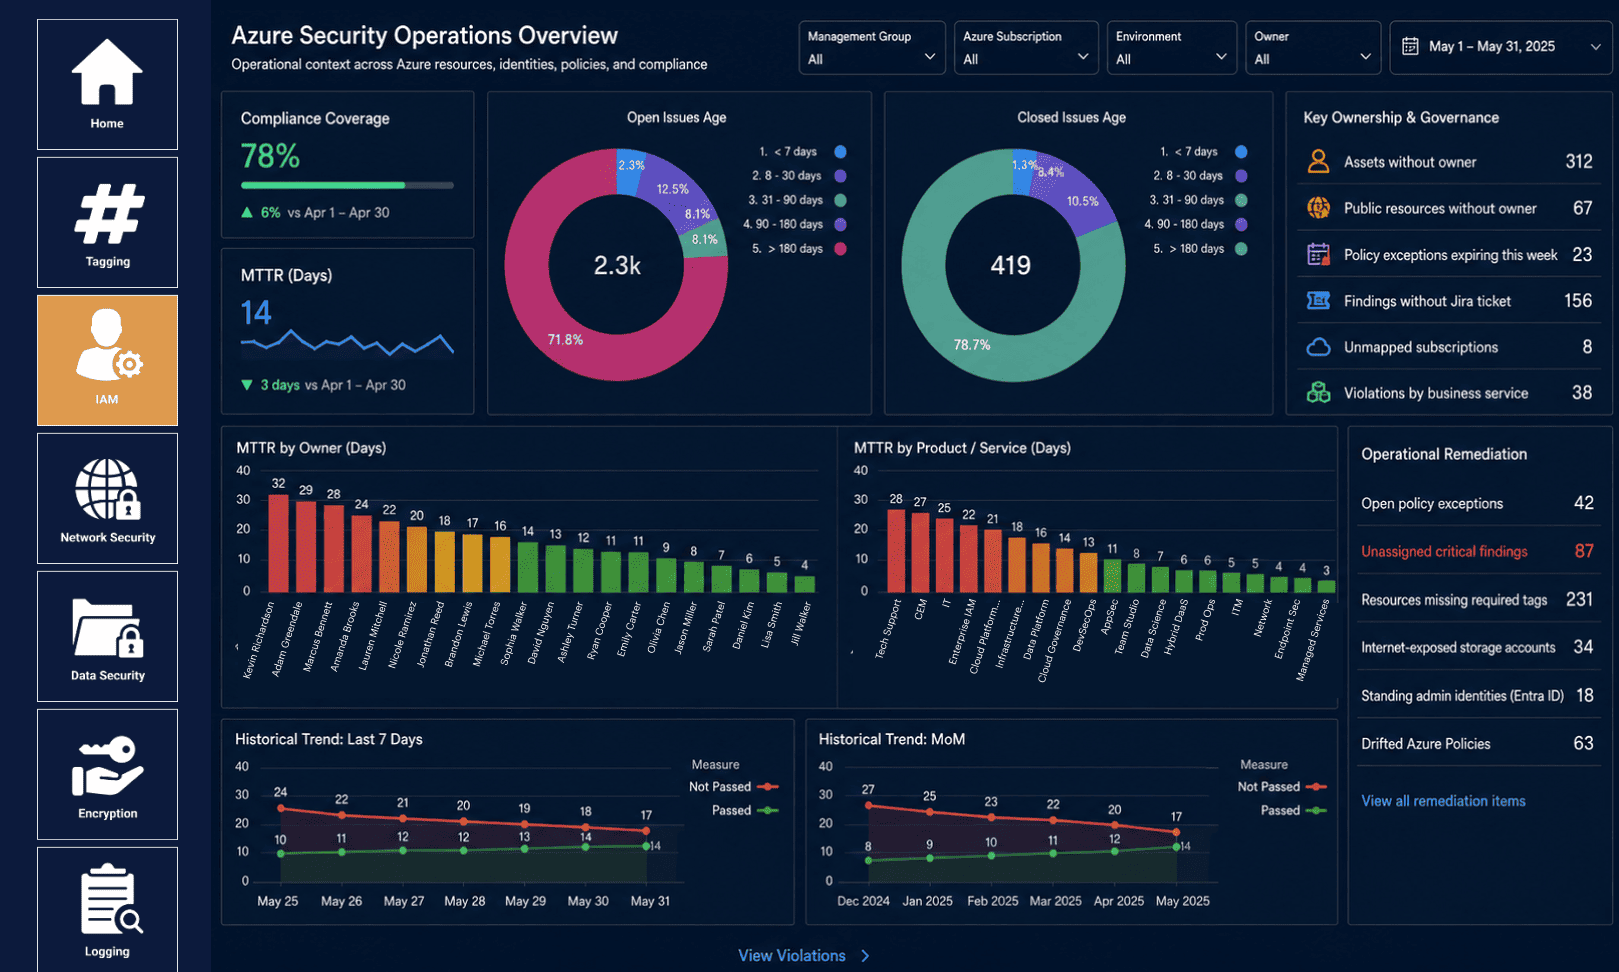Toggle Closed Issues '31 - 90 days' legend dot
The image size is (1619, 972).
pyautogui.click(x=1241, y=200)
